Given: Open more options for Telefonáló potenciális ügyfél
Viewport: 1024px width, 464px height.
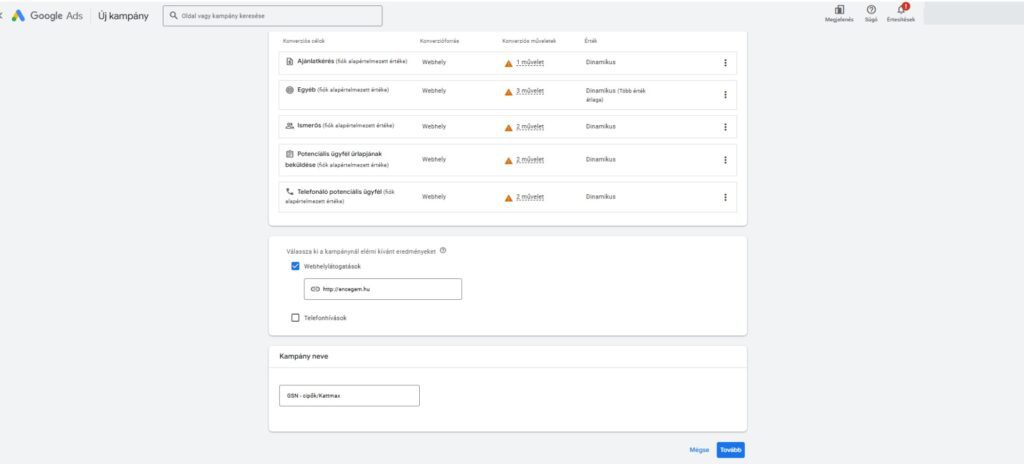Looking at the screenshot, I should pos(725,197).
